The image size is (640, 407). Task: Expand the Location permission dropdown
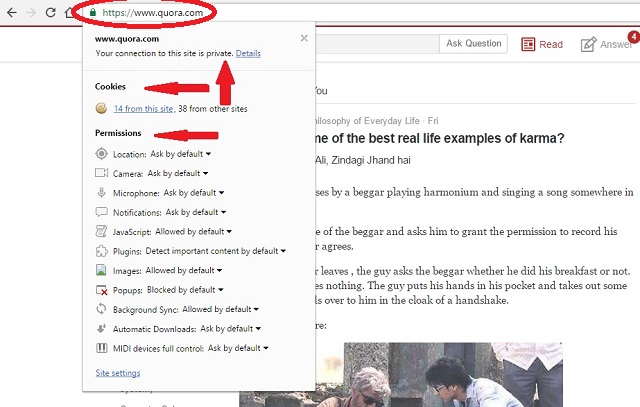pyautogui.click(x=180, y=154)
